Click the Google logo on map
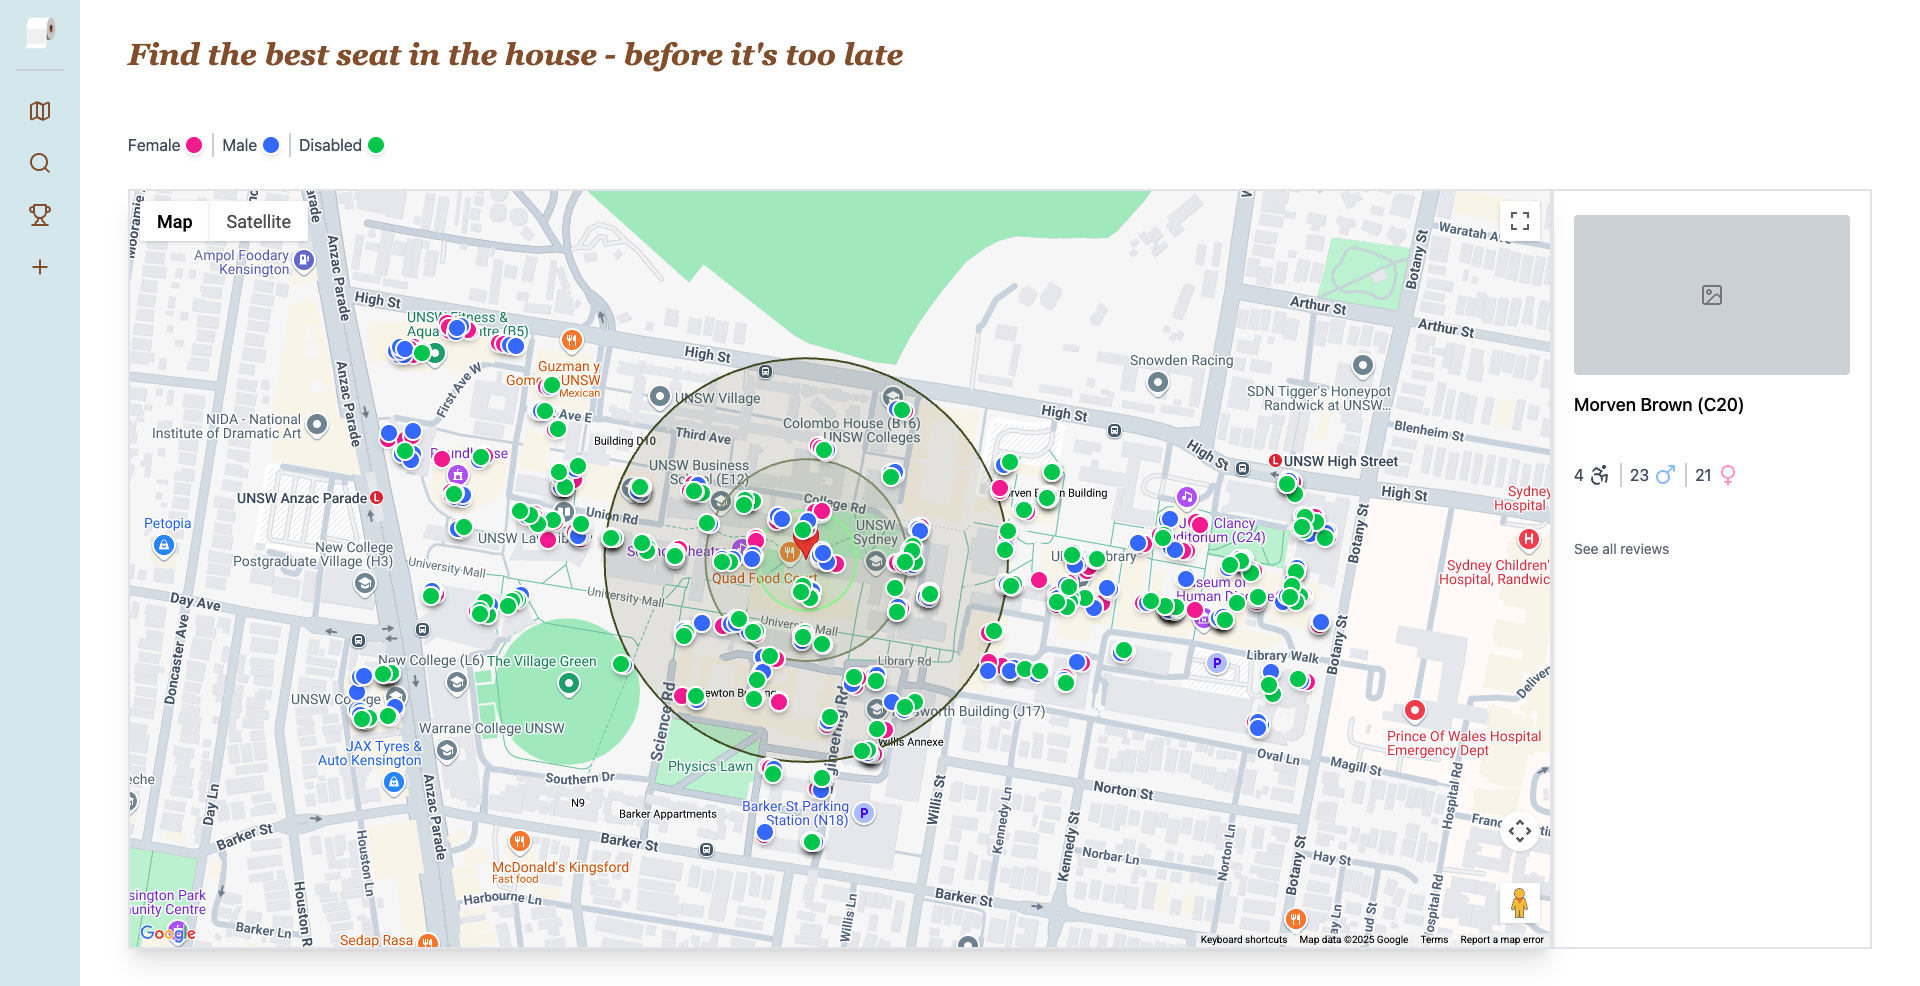Viewport: 1920px width, 986px height. click(x=167, y=933)
